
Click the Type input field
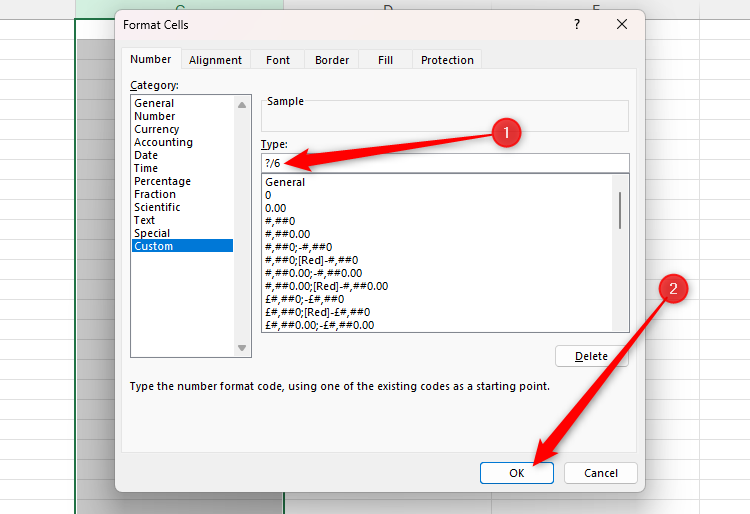[x=445, y=163]
